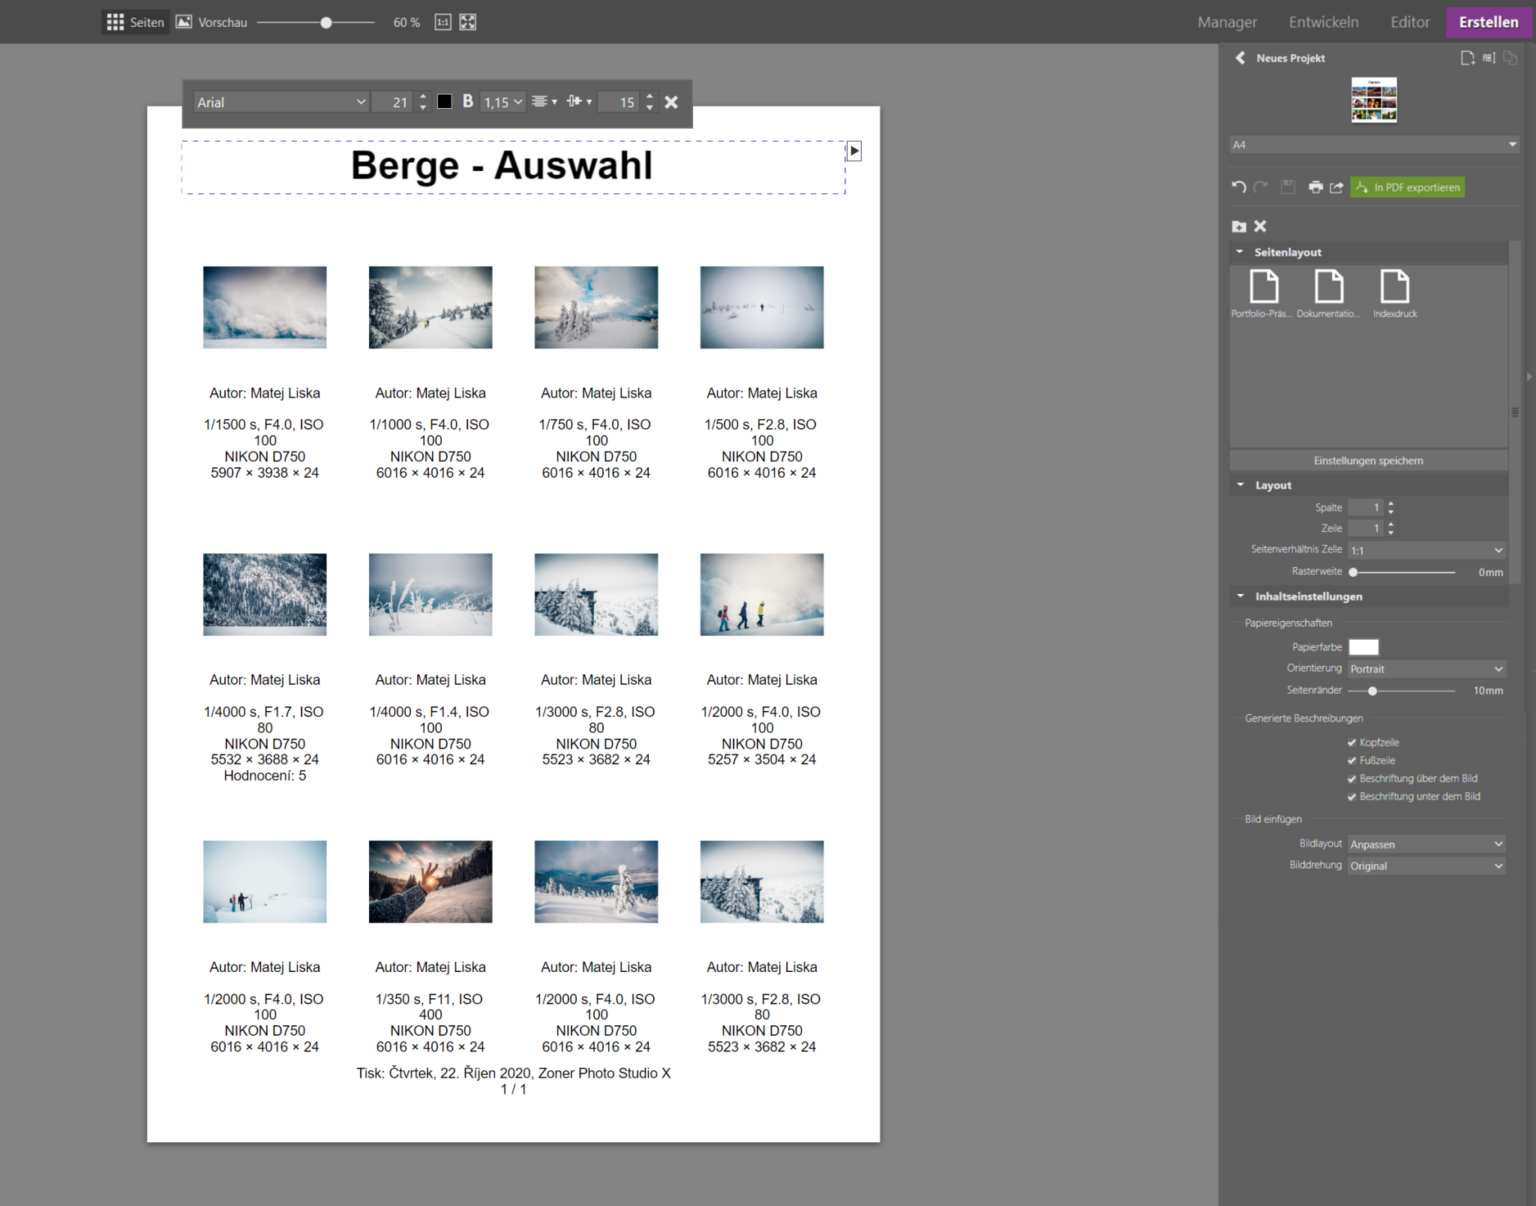The height and width of the screenshot is (1206, 1536).
Task: Select the Indexdruck page layout
Action: click(1394, 293)
